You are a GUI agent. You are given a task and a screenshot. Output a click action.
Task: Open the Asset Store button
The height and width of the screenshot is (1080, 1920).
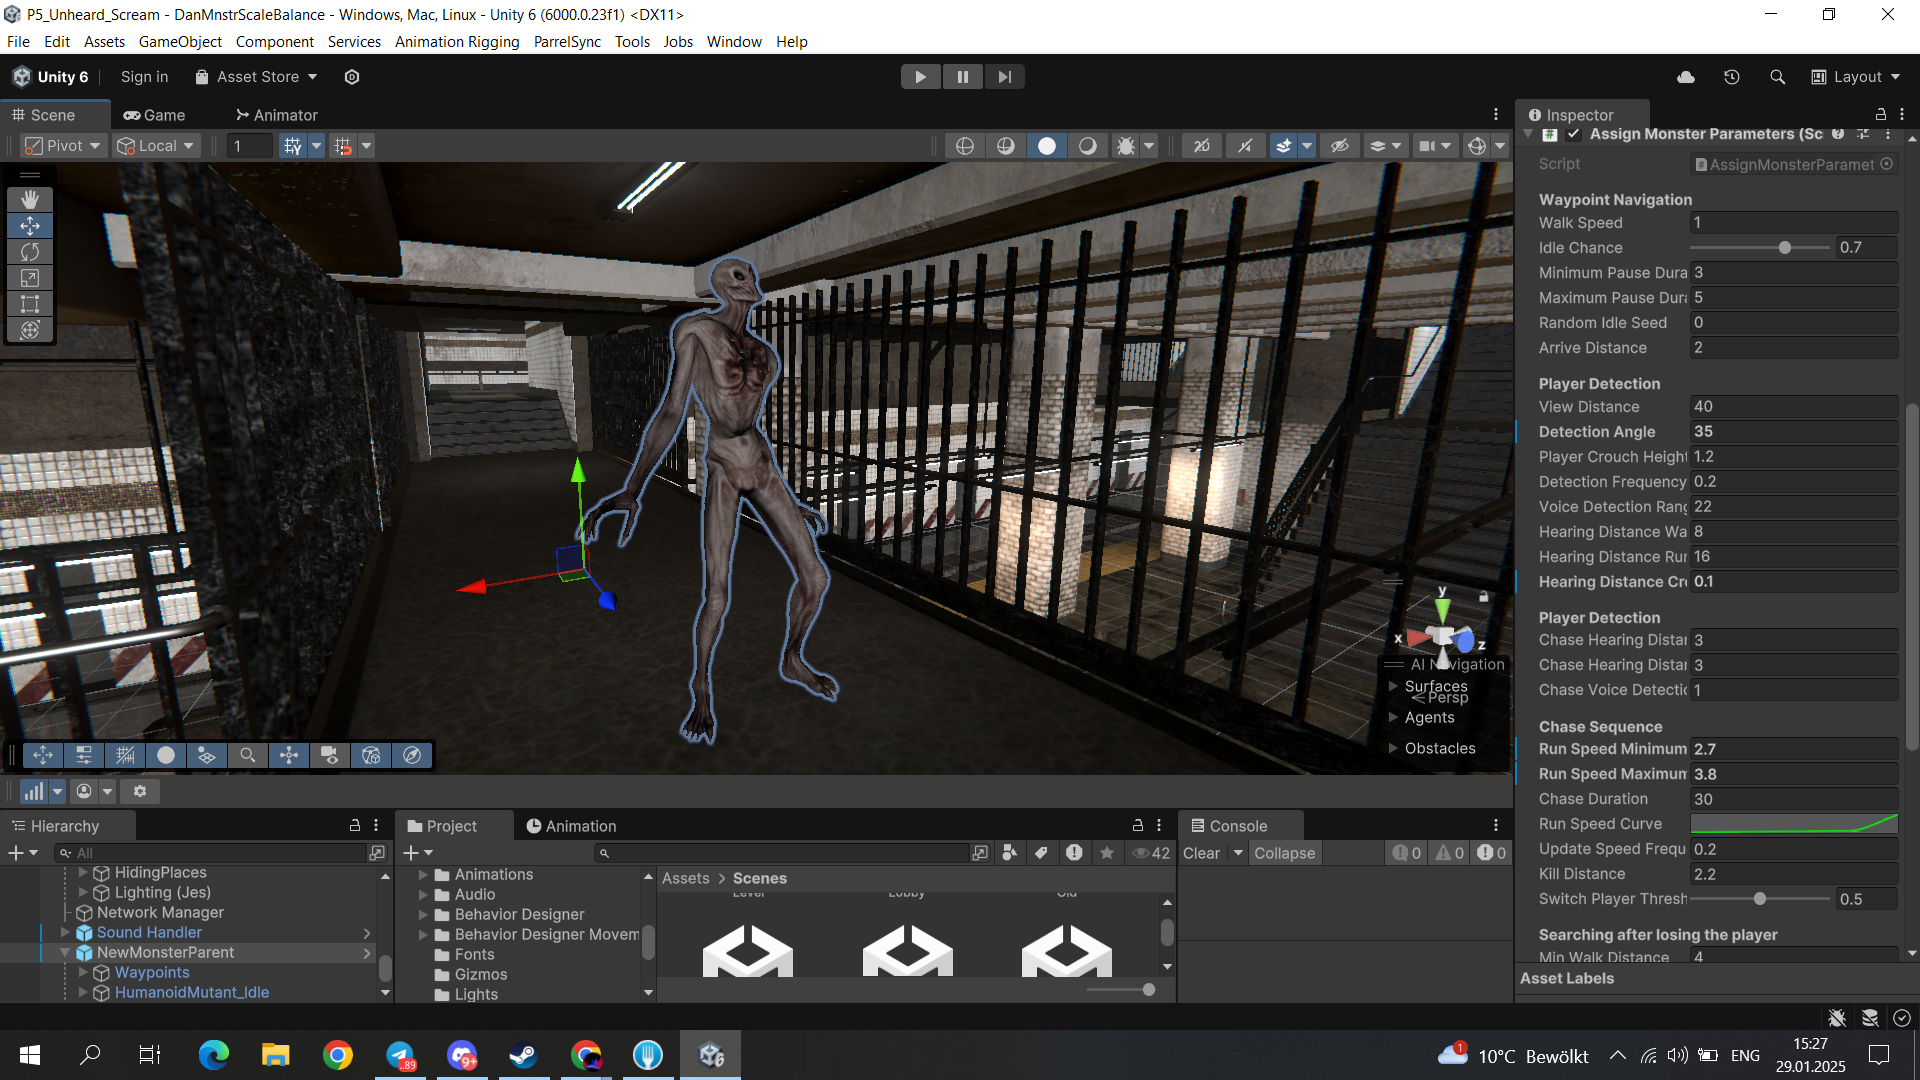click(256, 77)
